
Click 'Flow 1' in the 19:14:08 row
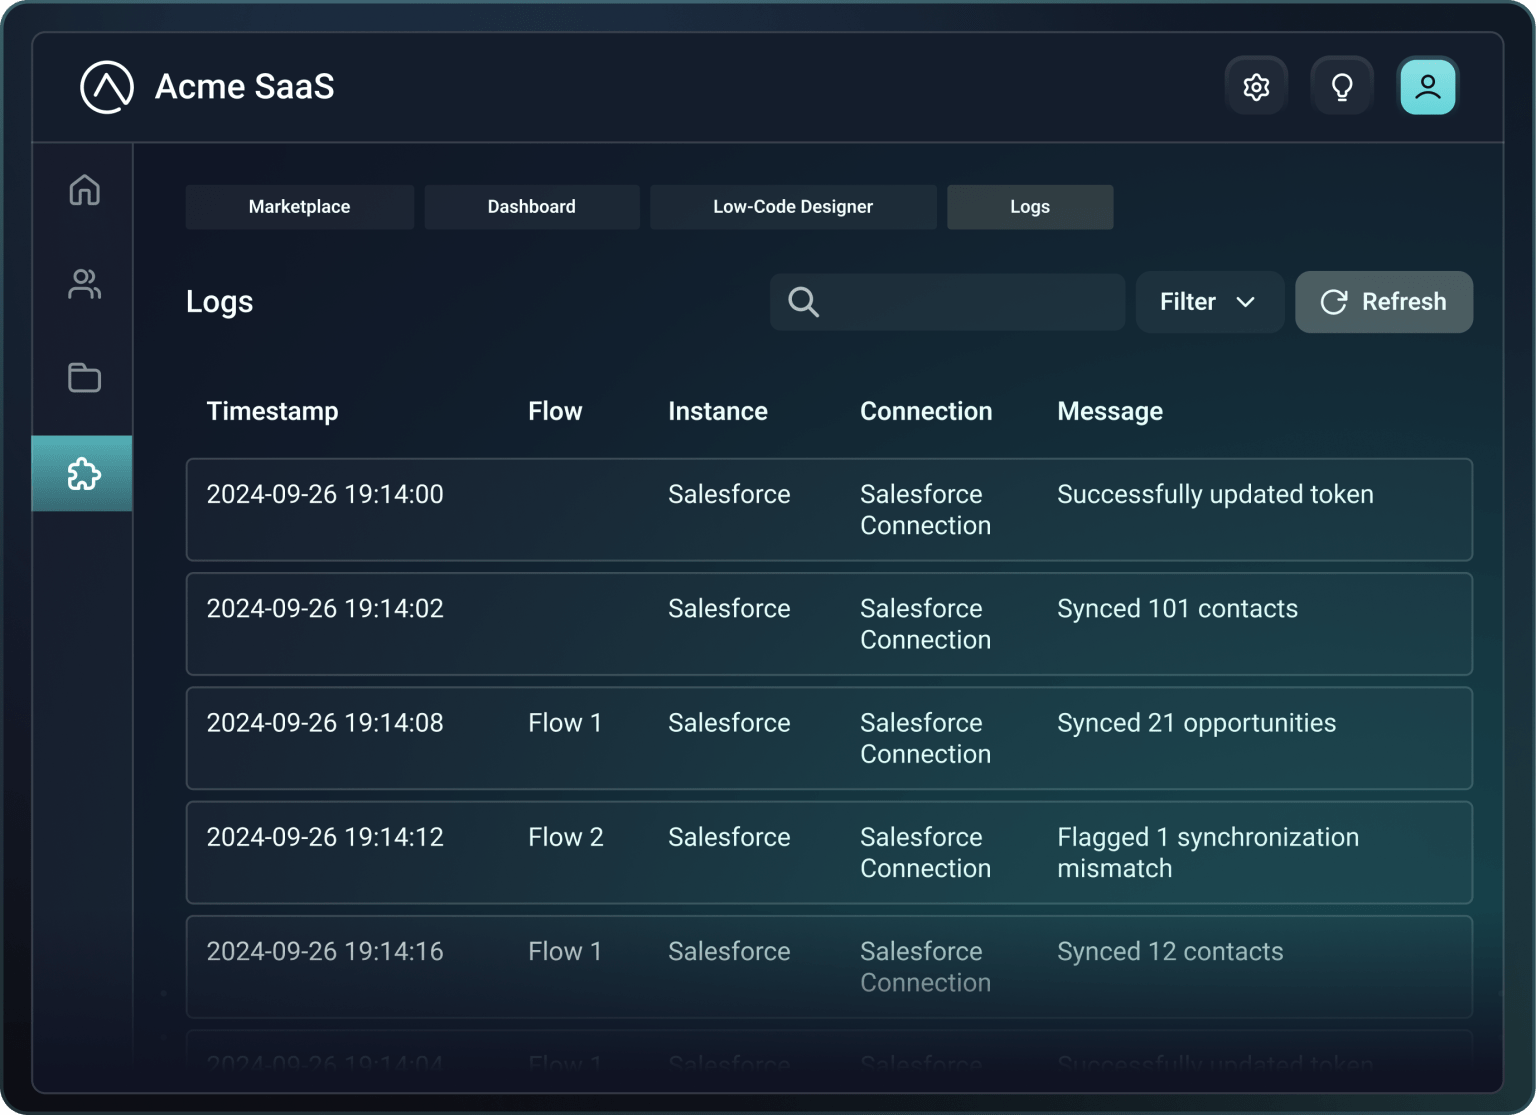(565, 723)
